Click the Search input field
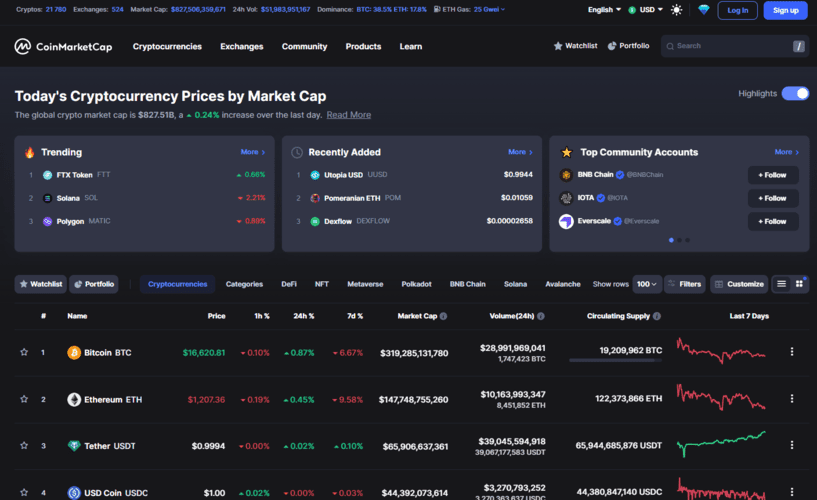817x500 pixels. point(735,46)
